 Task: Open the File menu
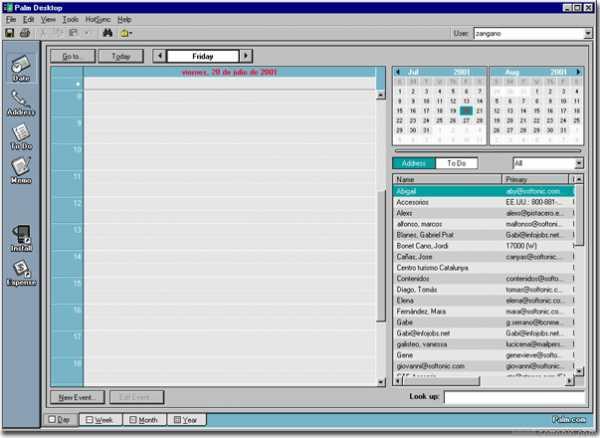11,20
